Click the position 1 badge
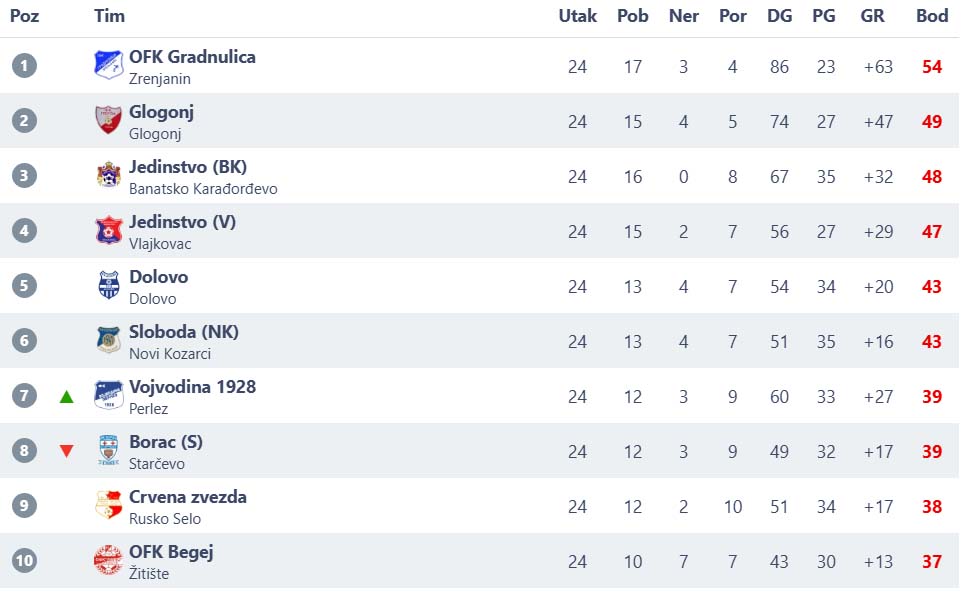Image resolution: width=968 pixels, height=594 pixels. click(x=24, y=66)
